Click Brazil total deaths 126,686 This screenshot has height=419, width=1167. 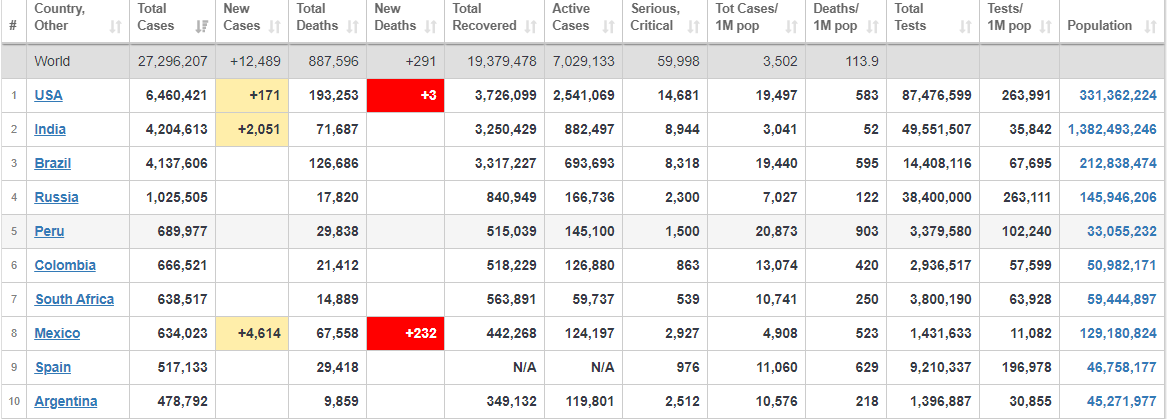(333, 163)
